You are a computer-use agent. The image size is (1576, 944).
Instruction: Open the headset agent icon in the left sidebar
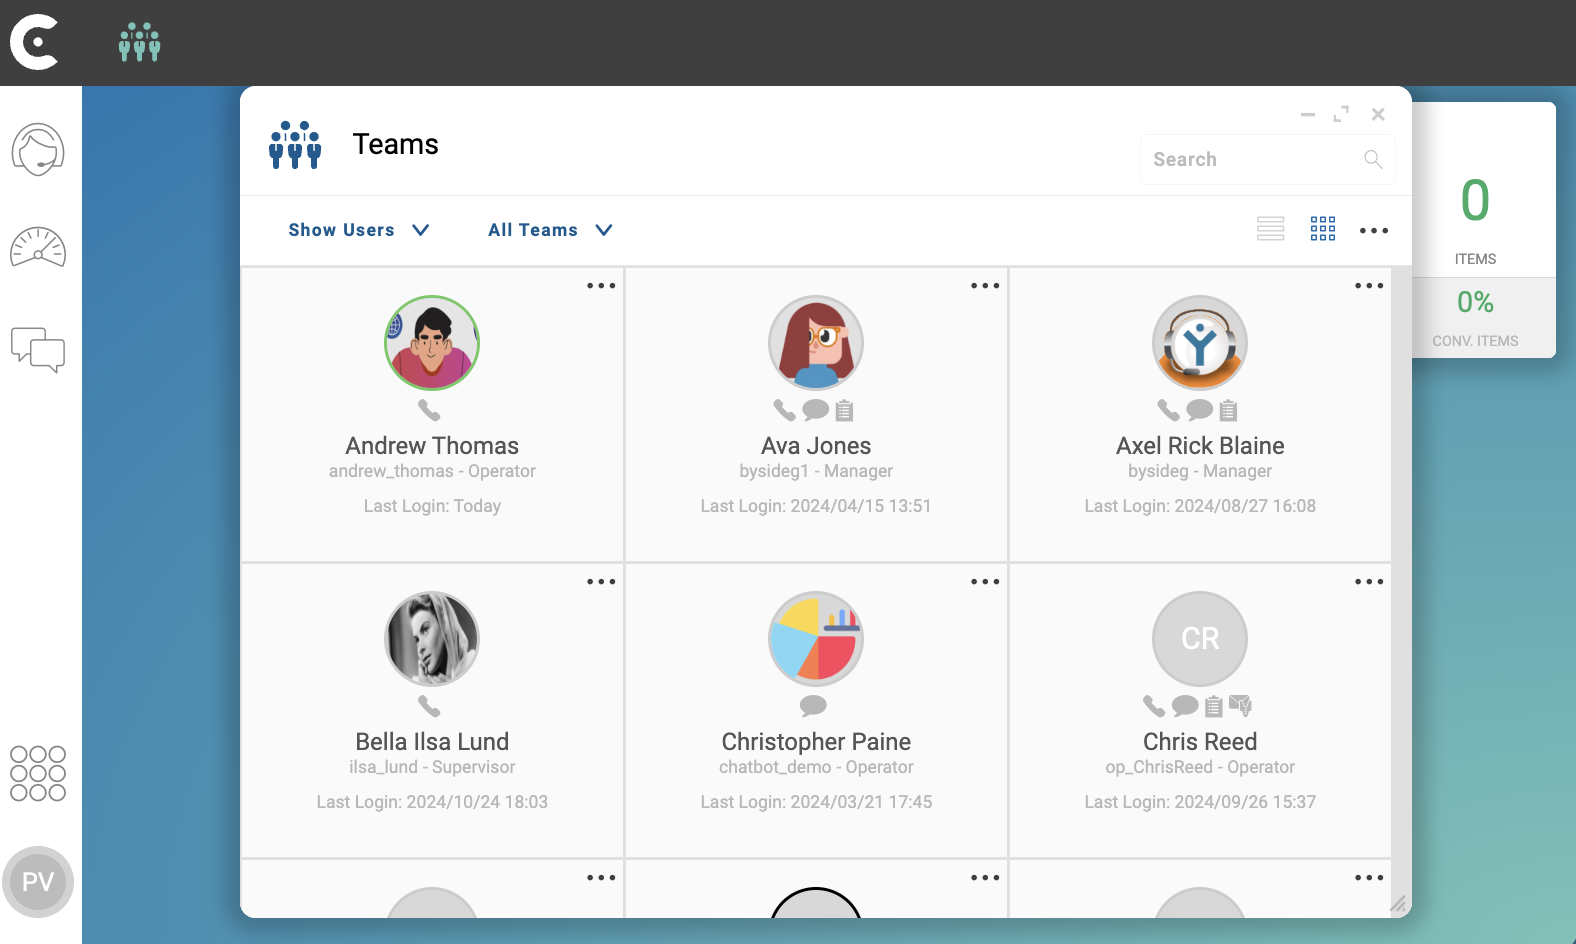[x=38, y=150]
